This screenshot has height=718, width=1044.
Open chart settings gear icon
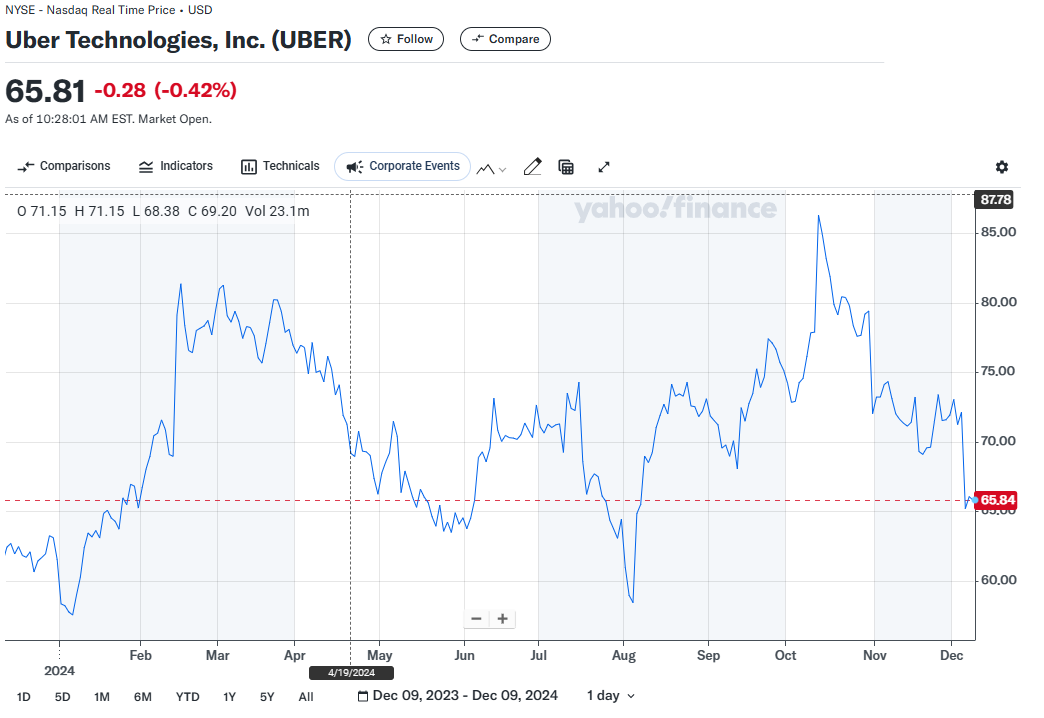(x=1001, y=167)
